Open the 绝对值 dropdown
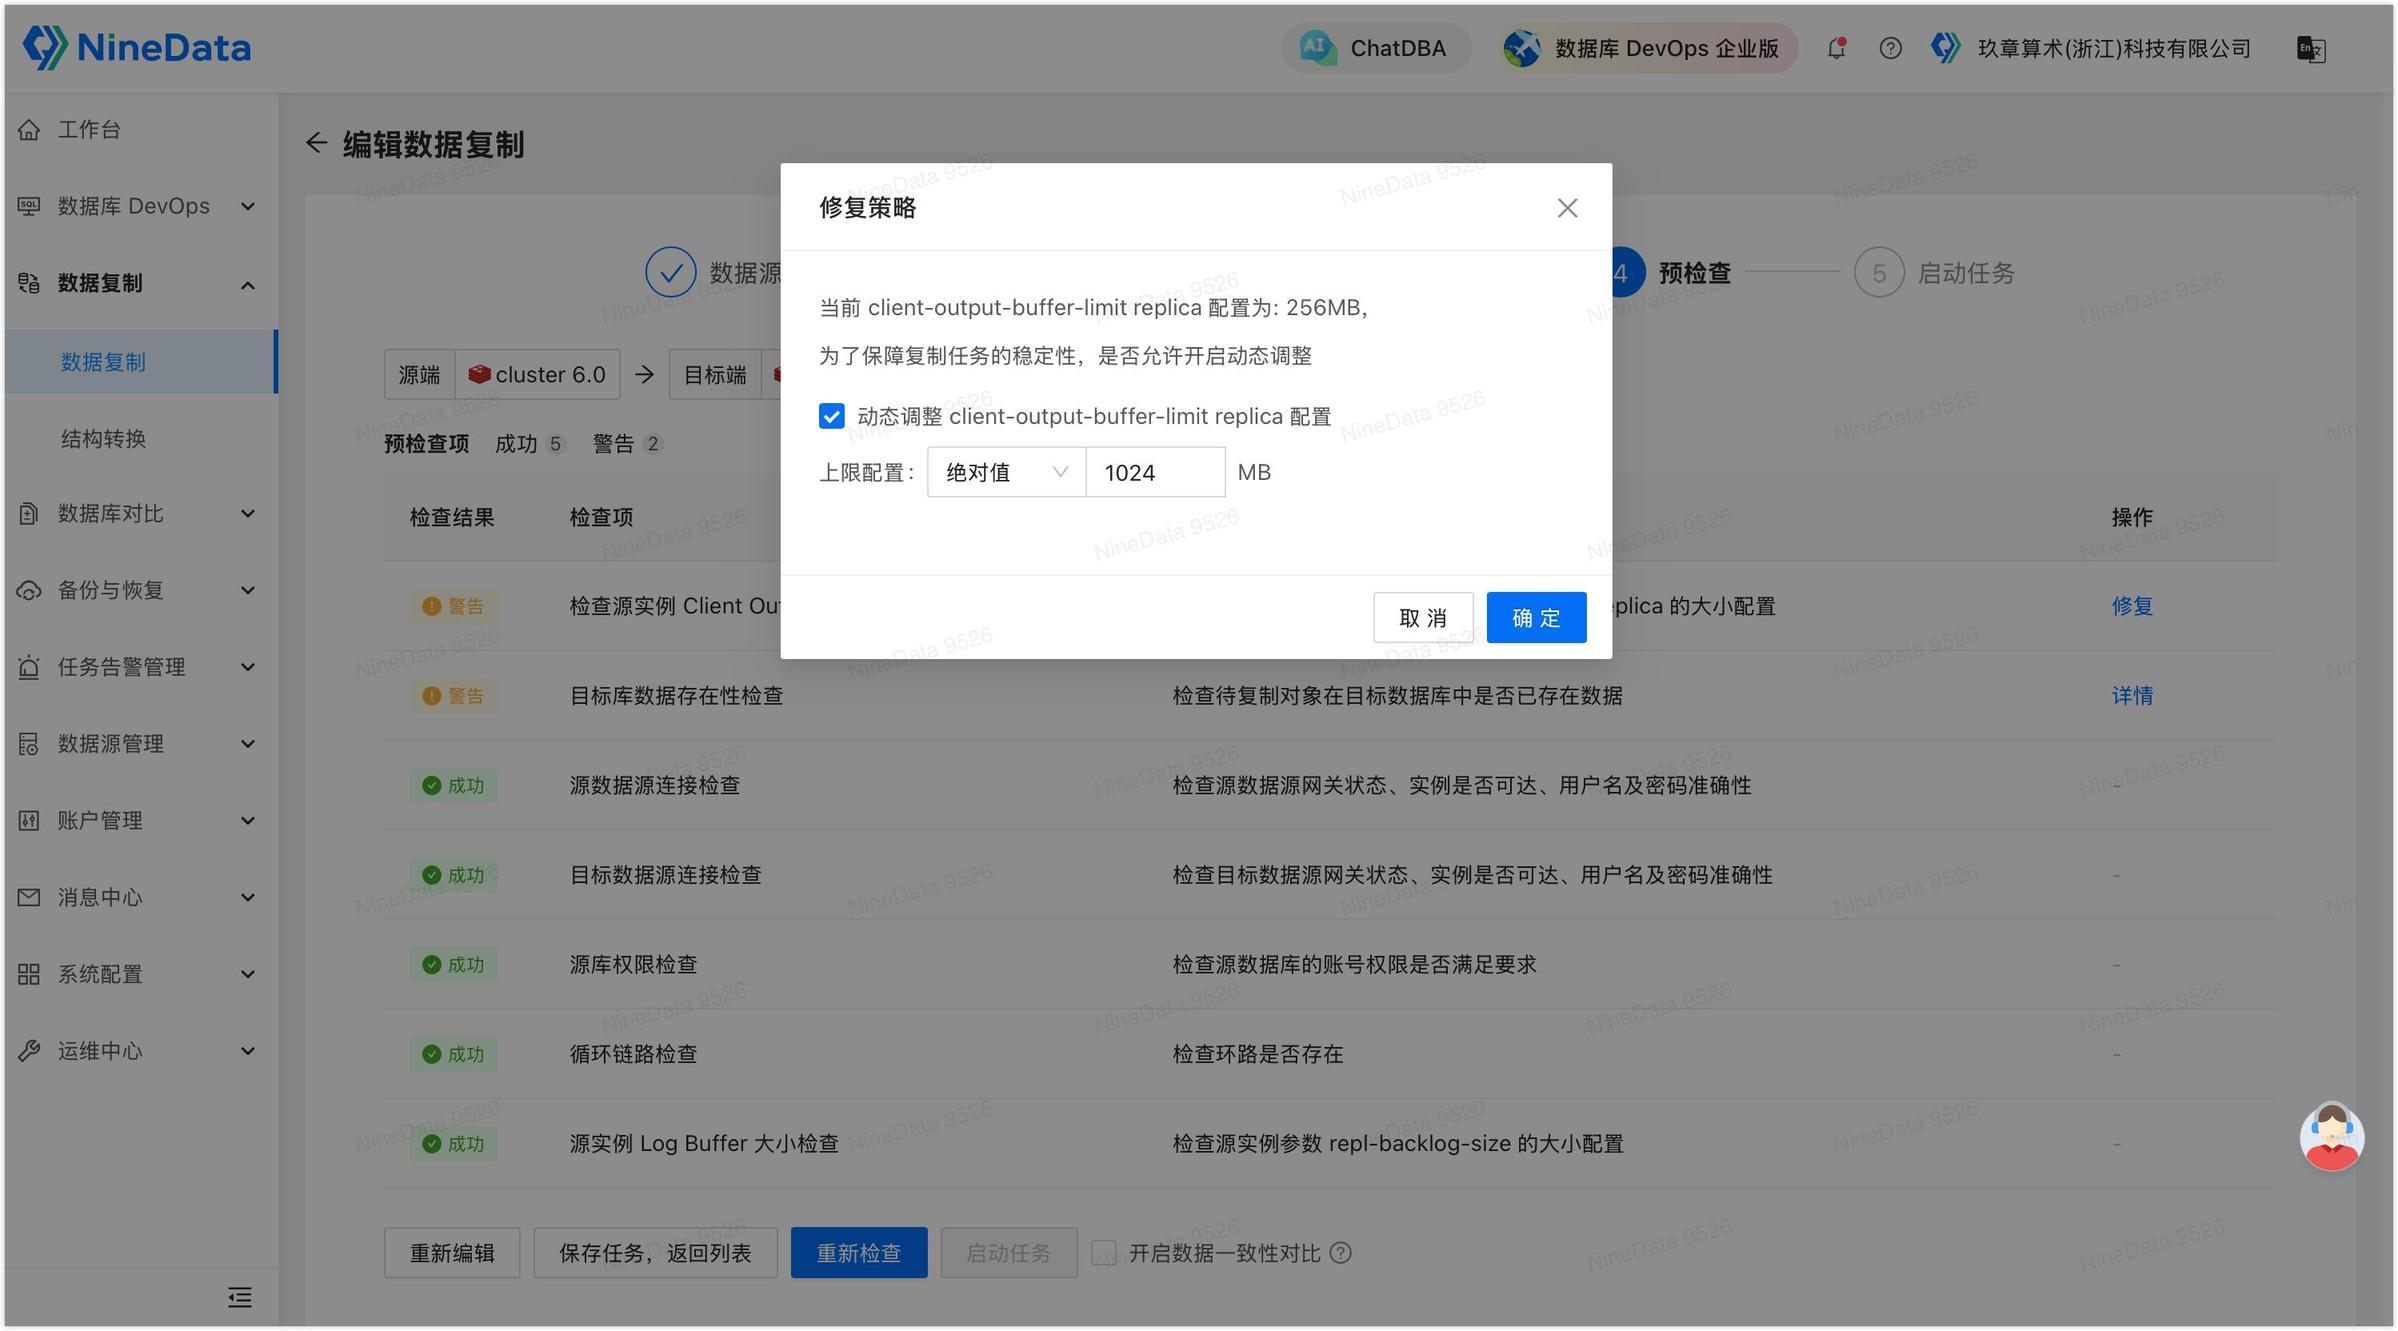 (1006, 472)
